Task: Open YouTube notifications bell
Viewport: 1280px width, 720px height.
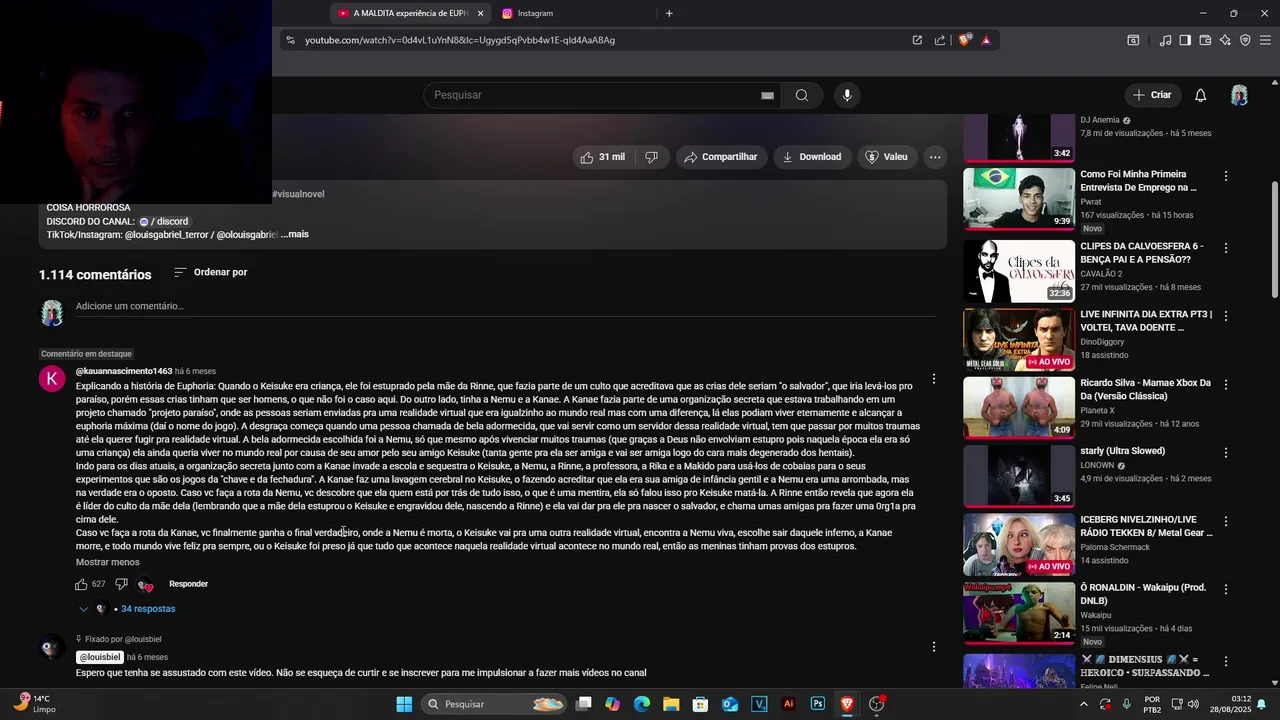Action: click(x=1201, y=95)
